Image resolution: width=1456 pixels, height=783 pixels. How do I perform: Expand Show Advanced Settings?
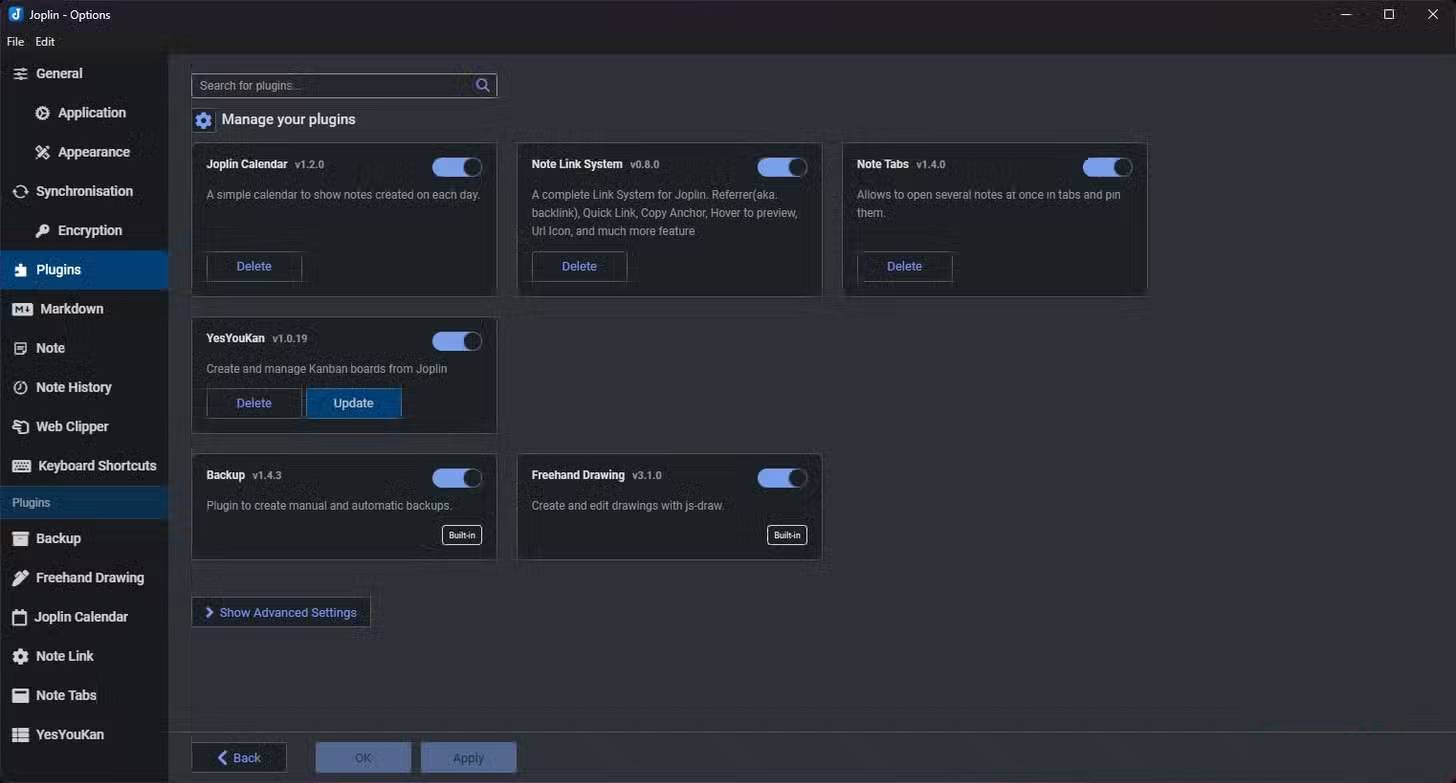point(281,613)
